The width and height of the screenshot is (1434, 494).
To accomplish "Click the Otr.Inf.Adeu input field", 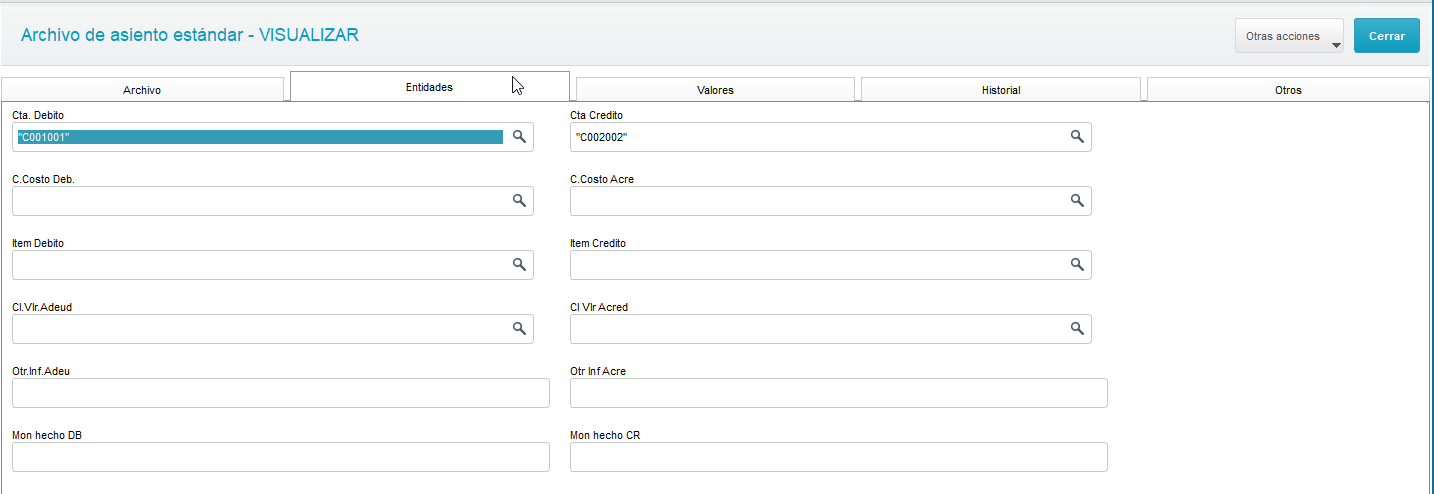I will click(281, 393).
